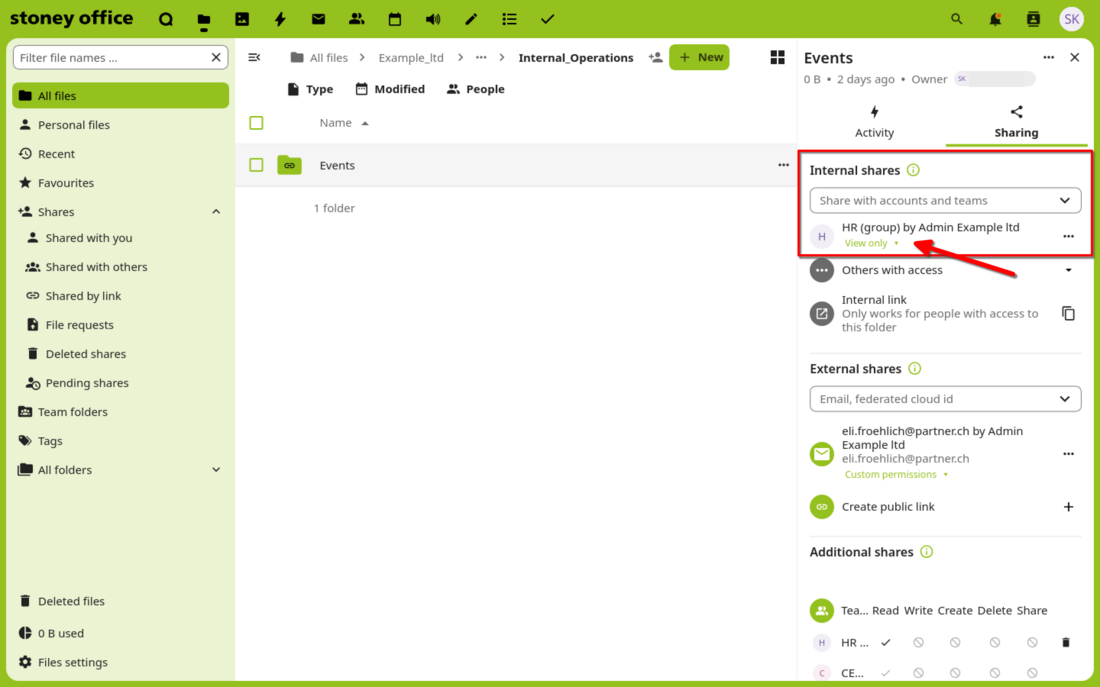Collapse the Shares section in sidebar
This screenshot has height=687, width=1100.
tap(216, 212)
